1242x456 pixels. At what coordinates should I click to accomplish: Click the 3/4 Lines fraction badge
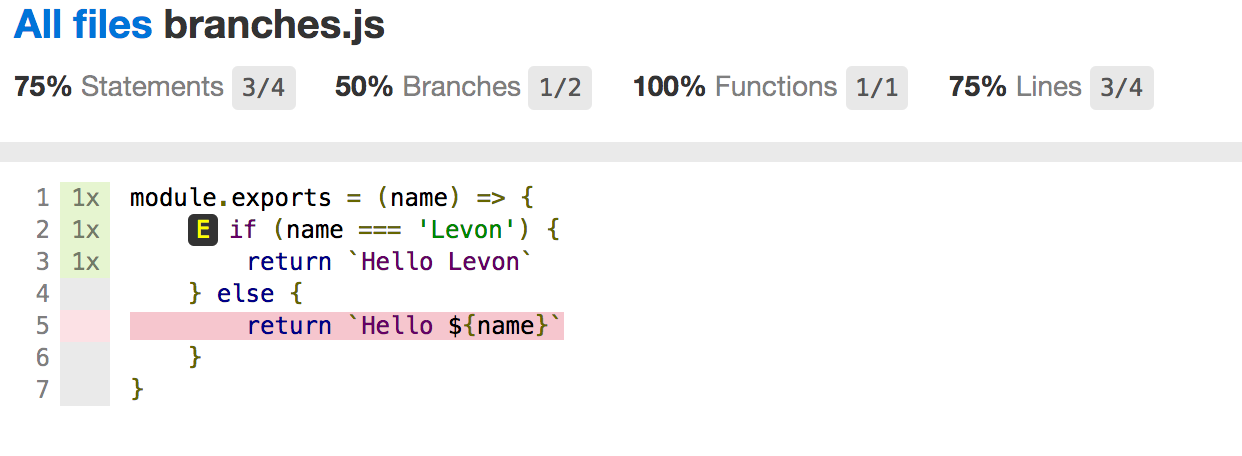[1121, 88]
